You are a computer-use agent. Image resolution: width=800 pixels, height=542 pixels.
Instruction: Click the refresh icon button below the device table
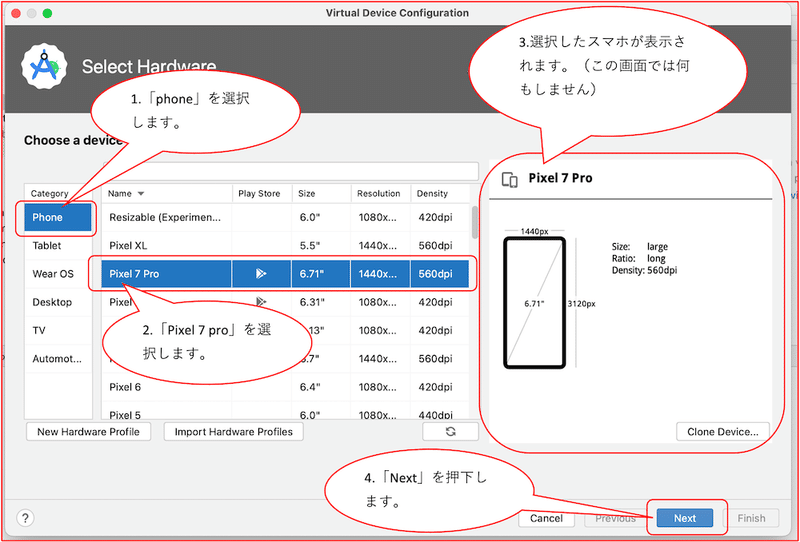click(450, 431)
